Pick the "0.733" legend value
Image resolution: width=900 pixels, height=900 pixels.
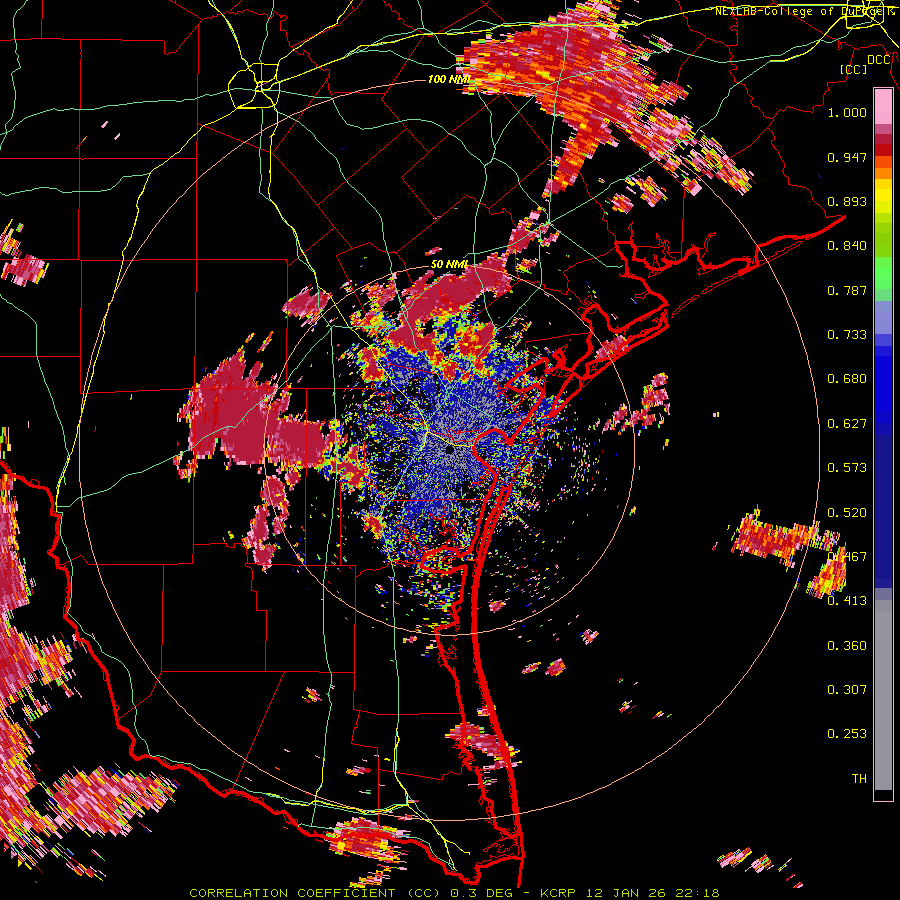pos(847,335)
